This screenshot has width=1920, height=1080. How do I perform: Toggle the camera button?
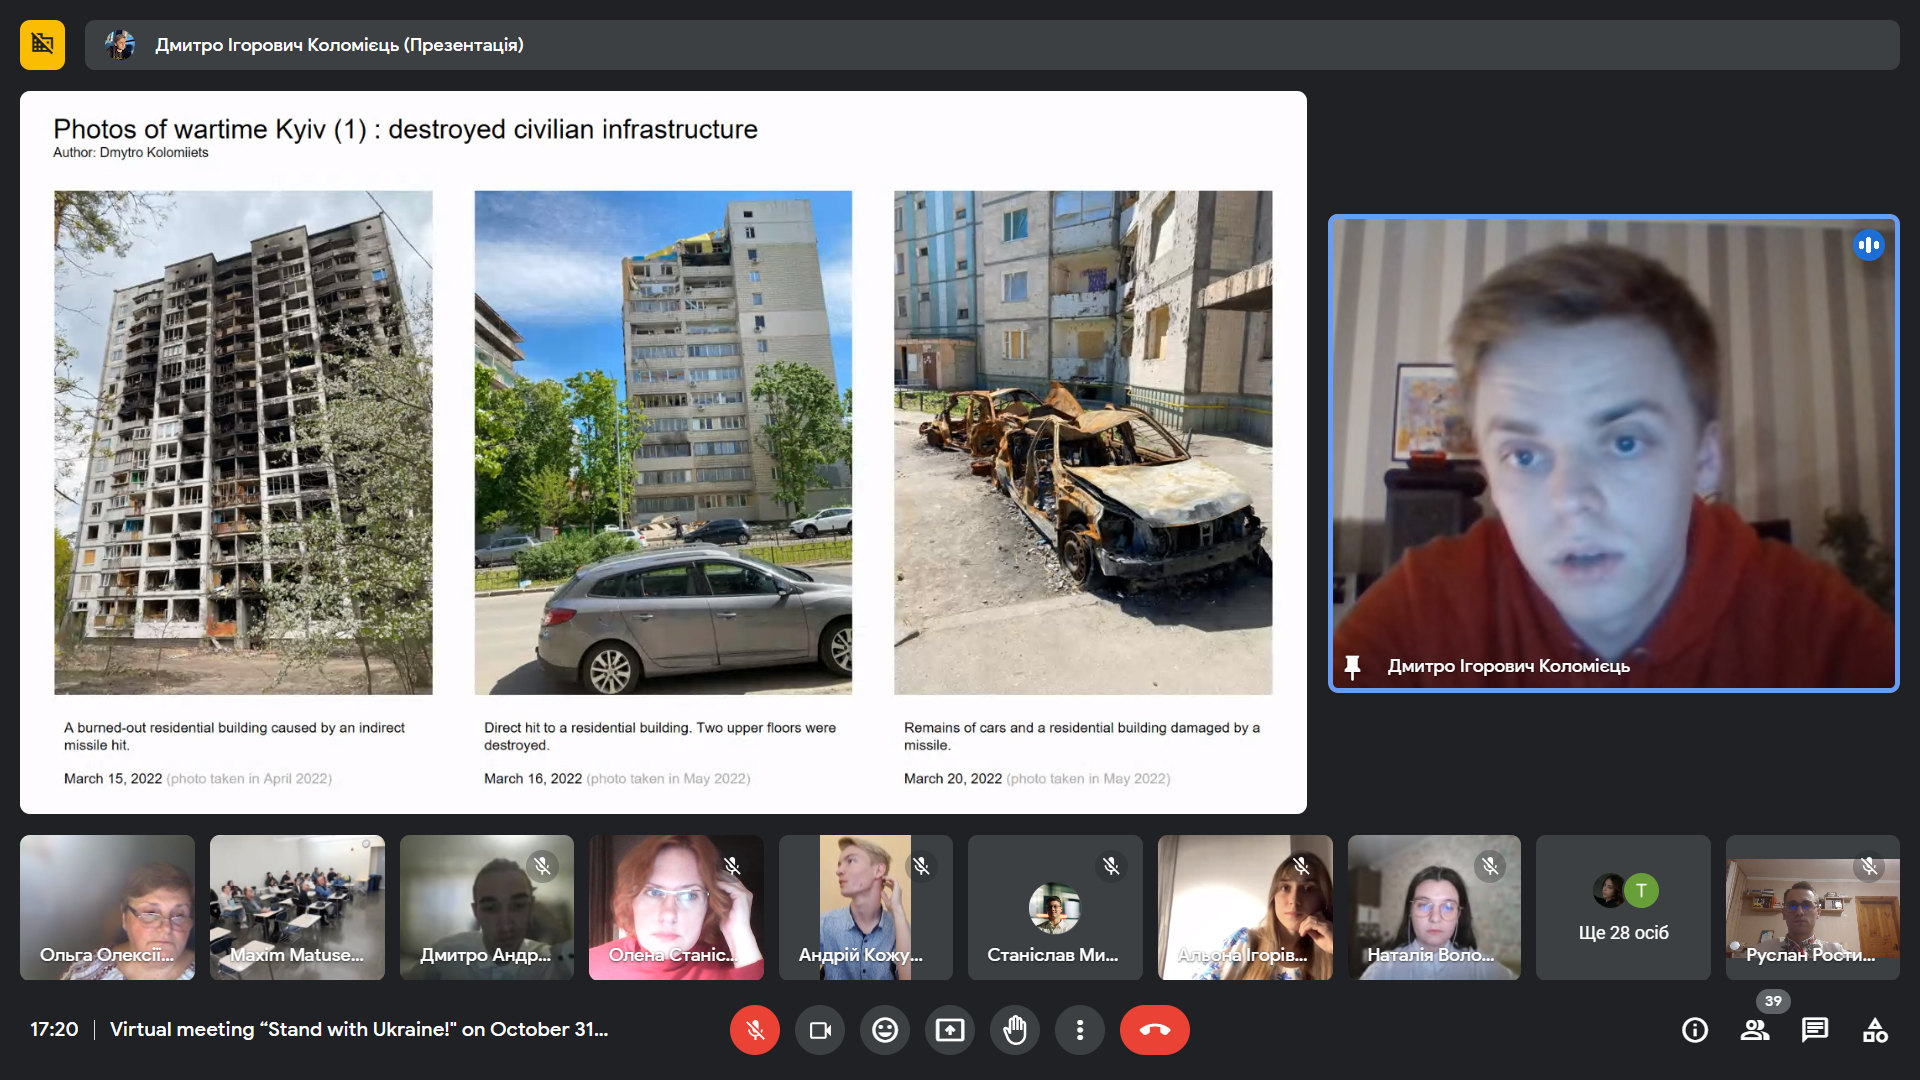[820, 1030]
